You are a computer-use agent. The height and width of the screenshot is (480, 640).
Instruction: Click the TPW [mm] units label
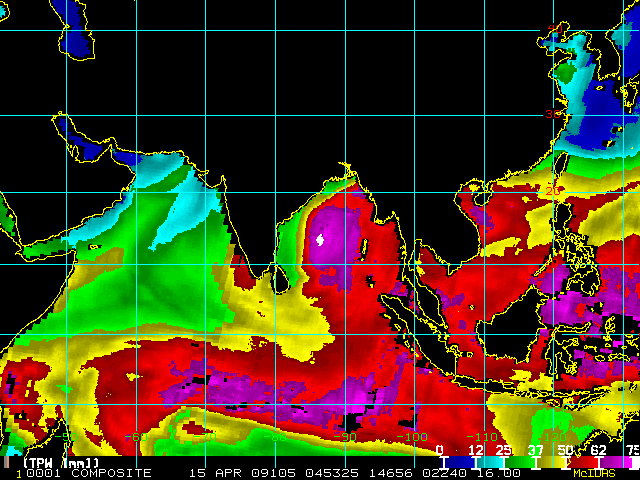[61, 463]
